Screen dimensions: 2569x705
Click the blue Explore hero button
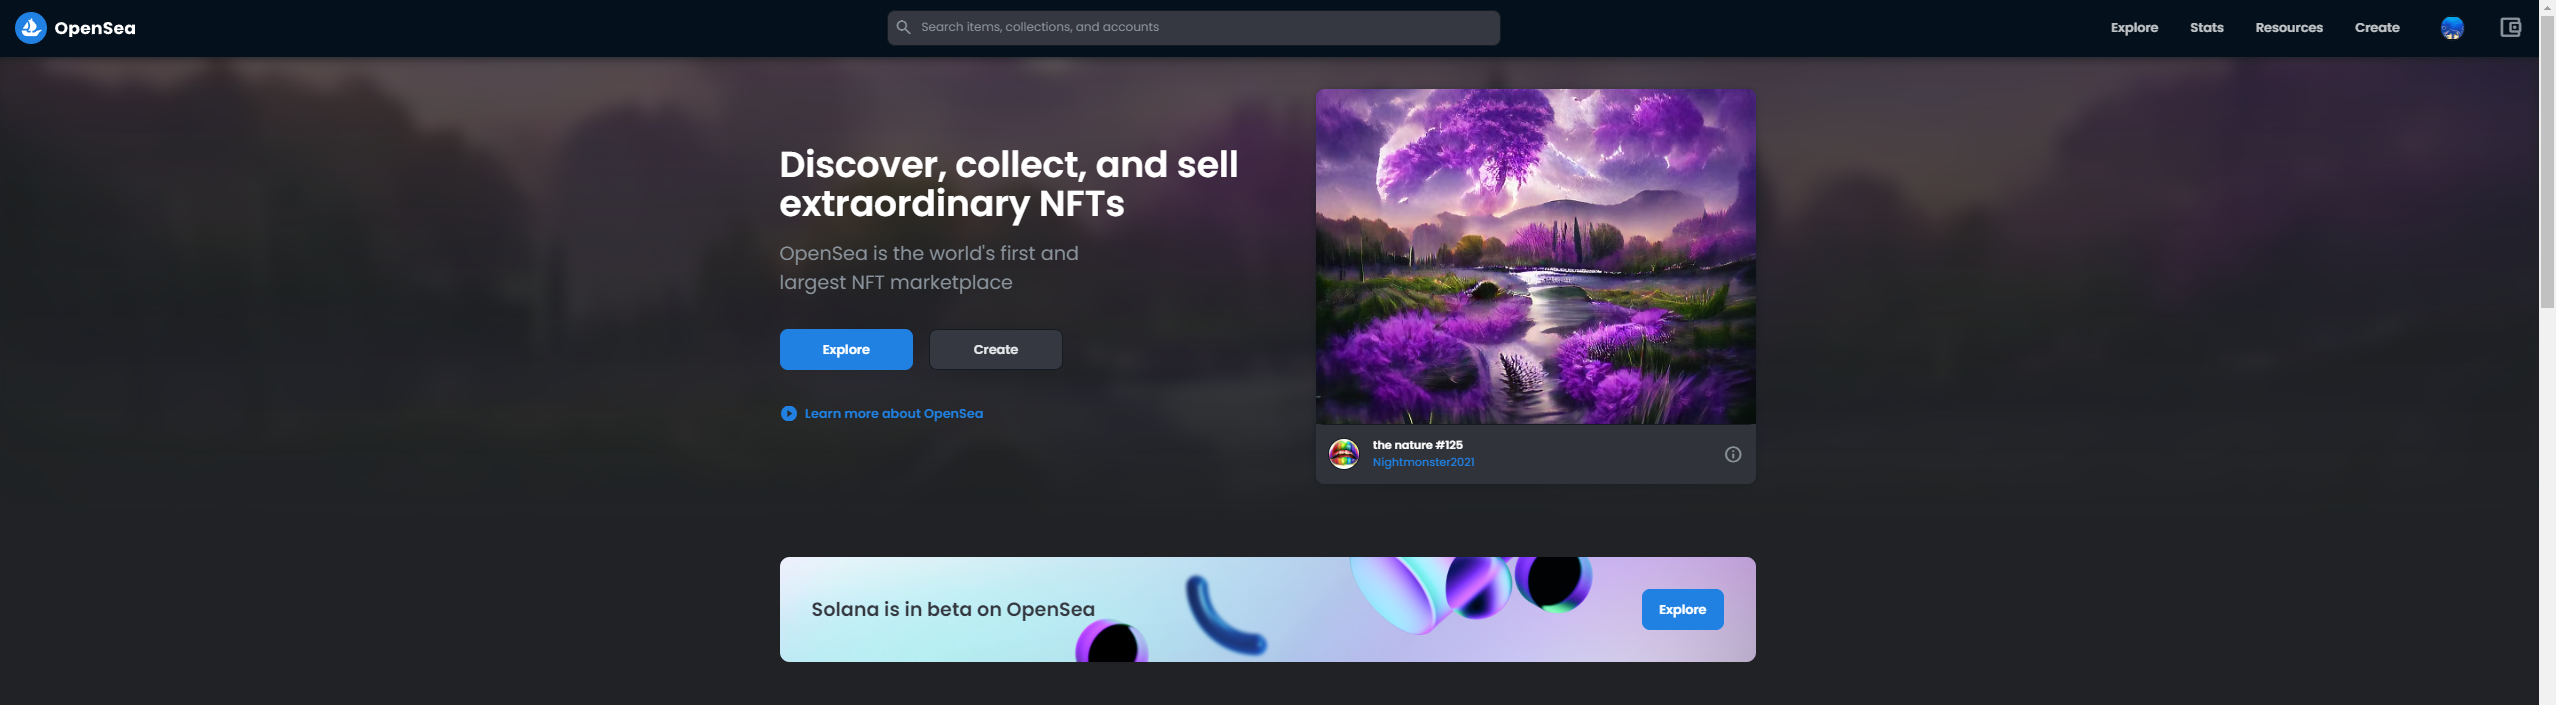pyautogui.click(x=846, y=349)
